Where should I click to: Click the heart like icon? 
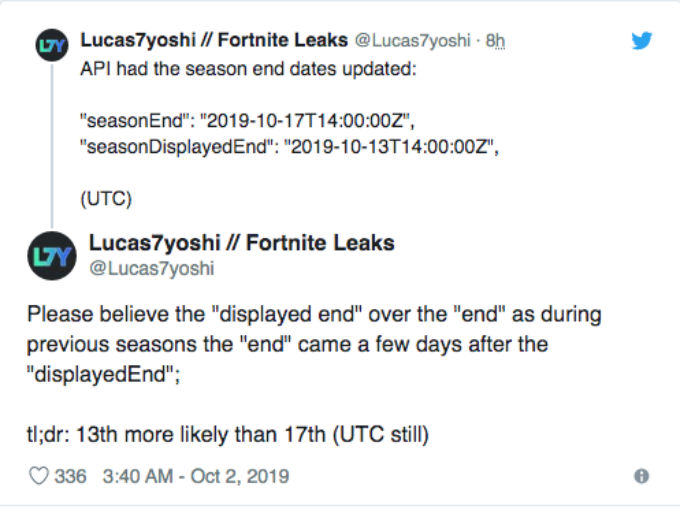point(38,476)
